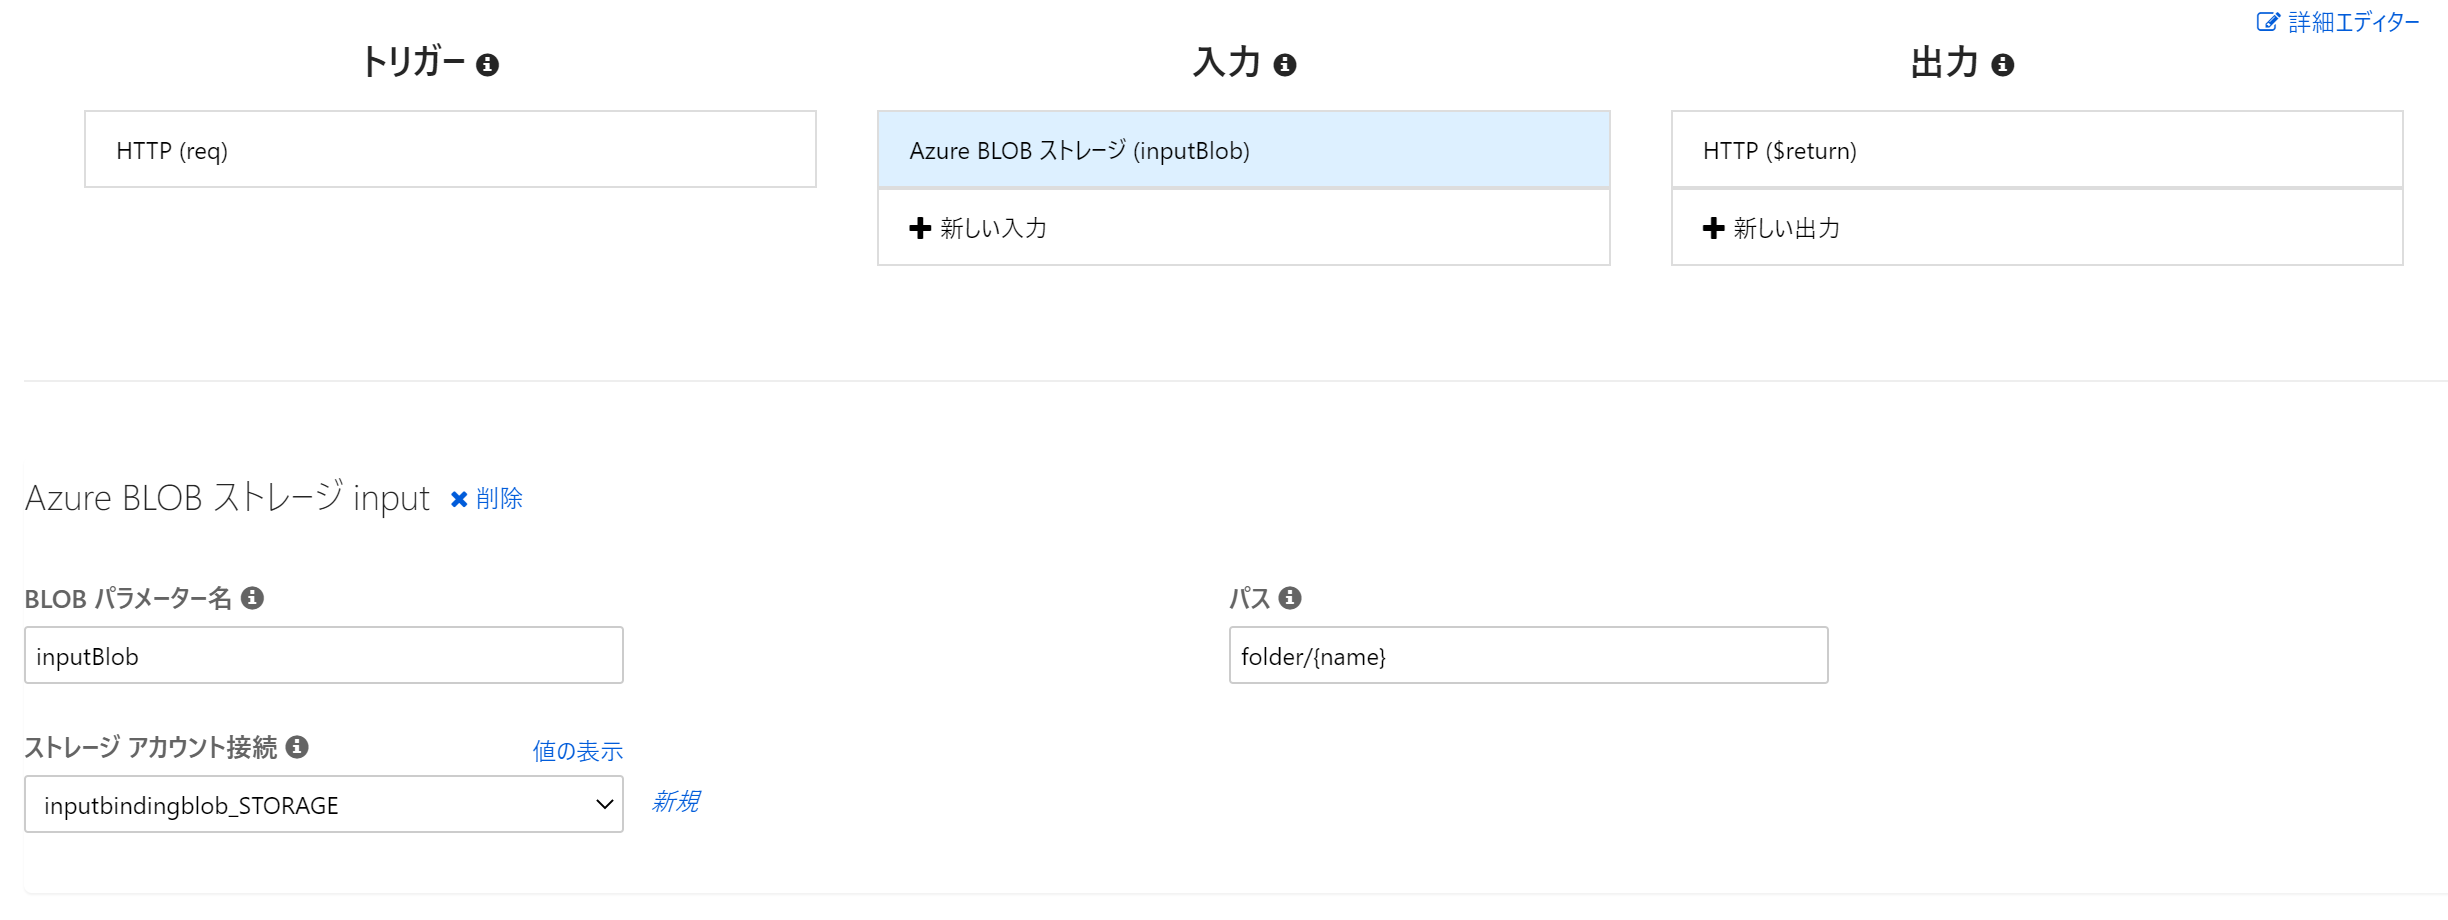
Task: Click info icon beside 入力 heading
Action: (x=1285, y=65)
